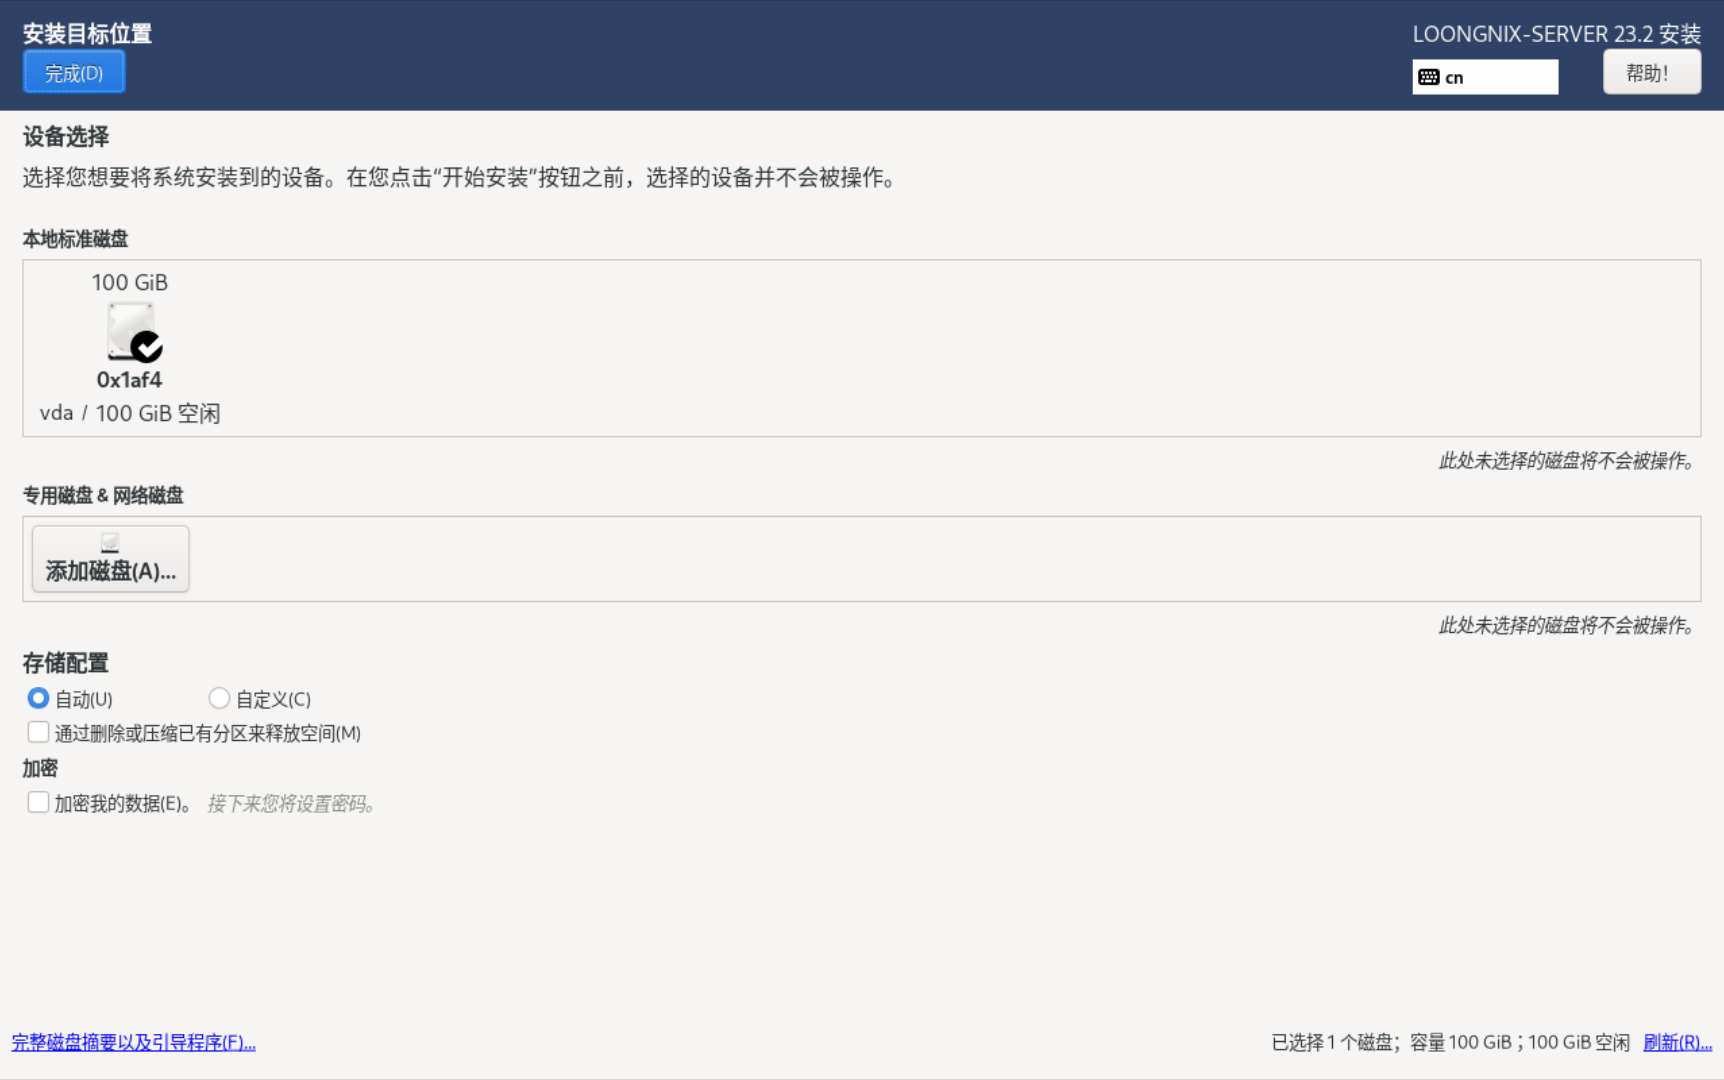Click the LOONGNIX-SERVER 23.2 安装 header text

point(1556,34)
